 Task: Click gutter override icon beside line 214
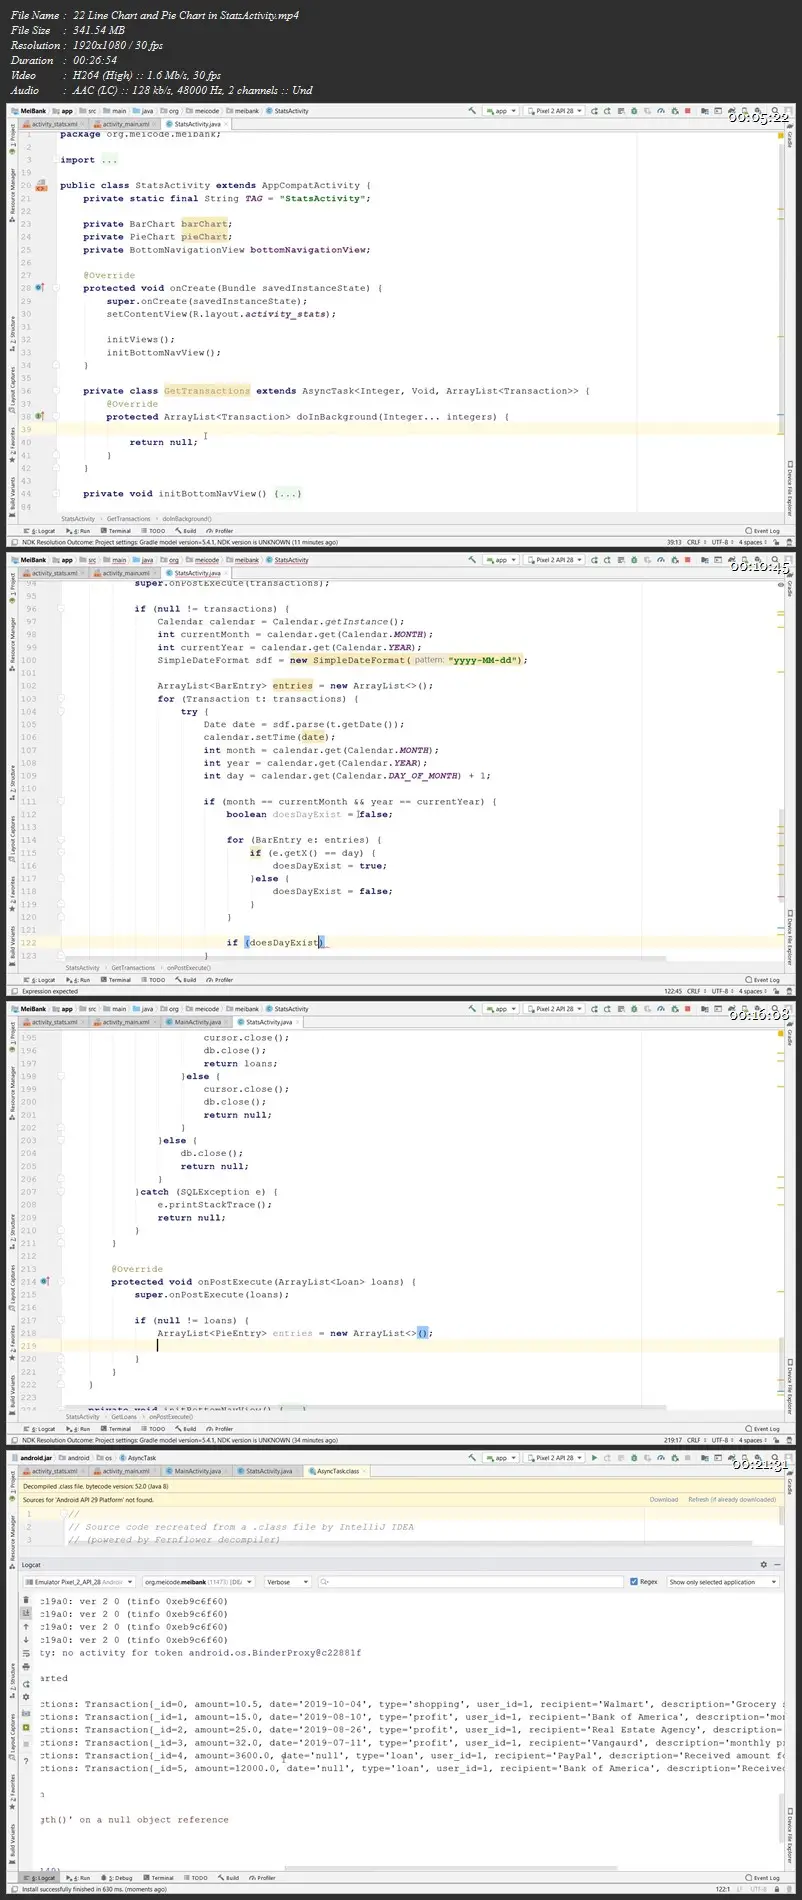[44, 1281]
